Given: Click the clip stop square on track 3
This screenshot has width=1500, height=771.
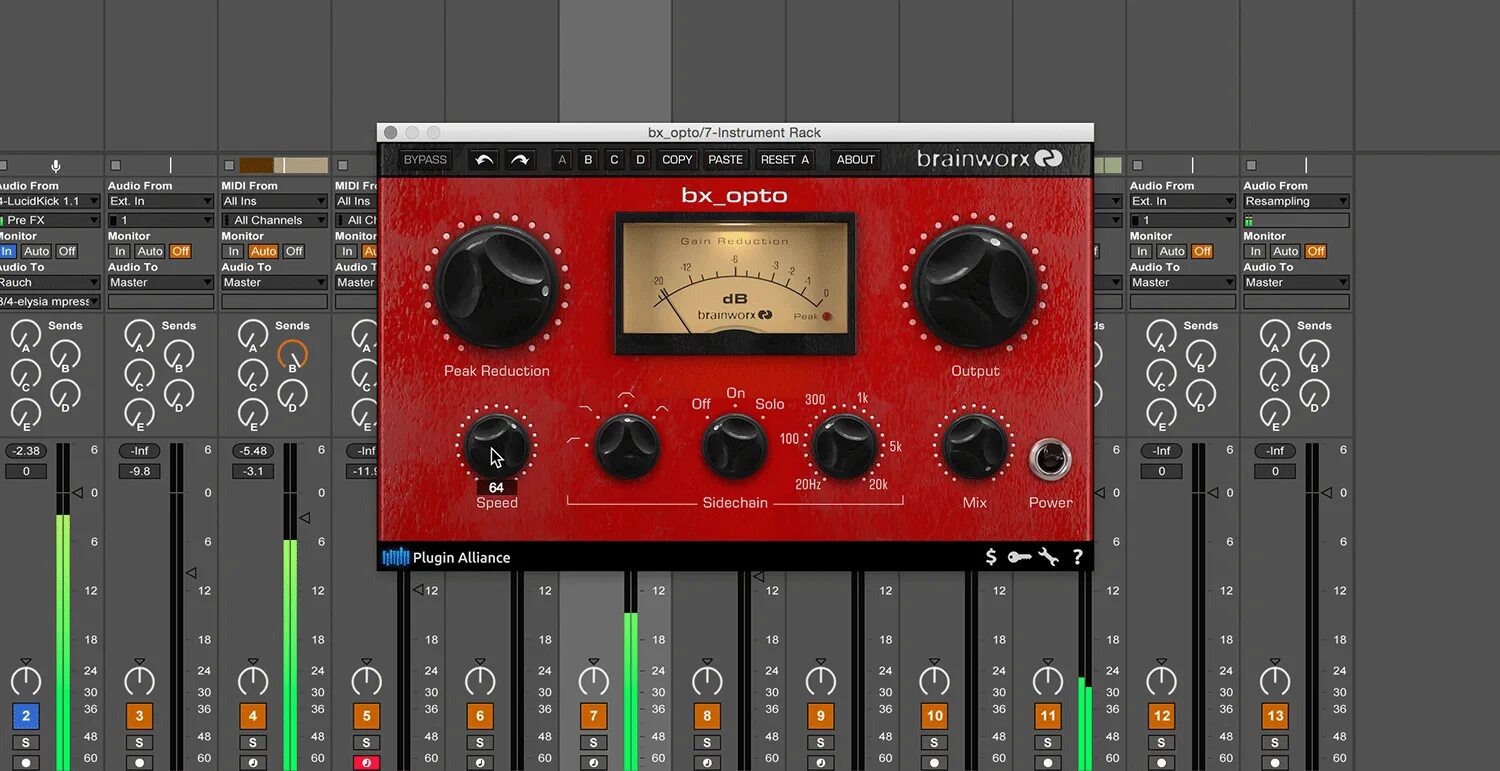Looking at the screenshot, I should tap(115, 165).
